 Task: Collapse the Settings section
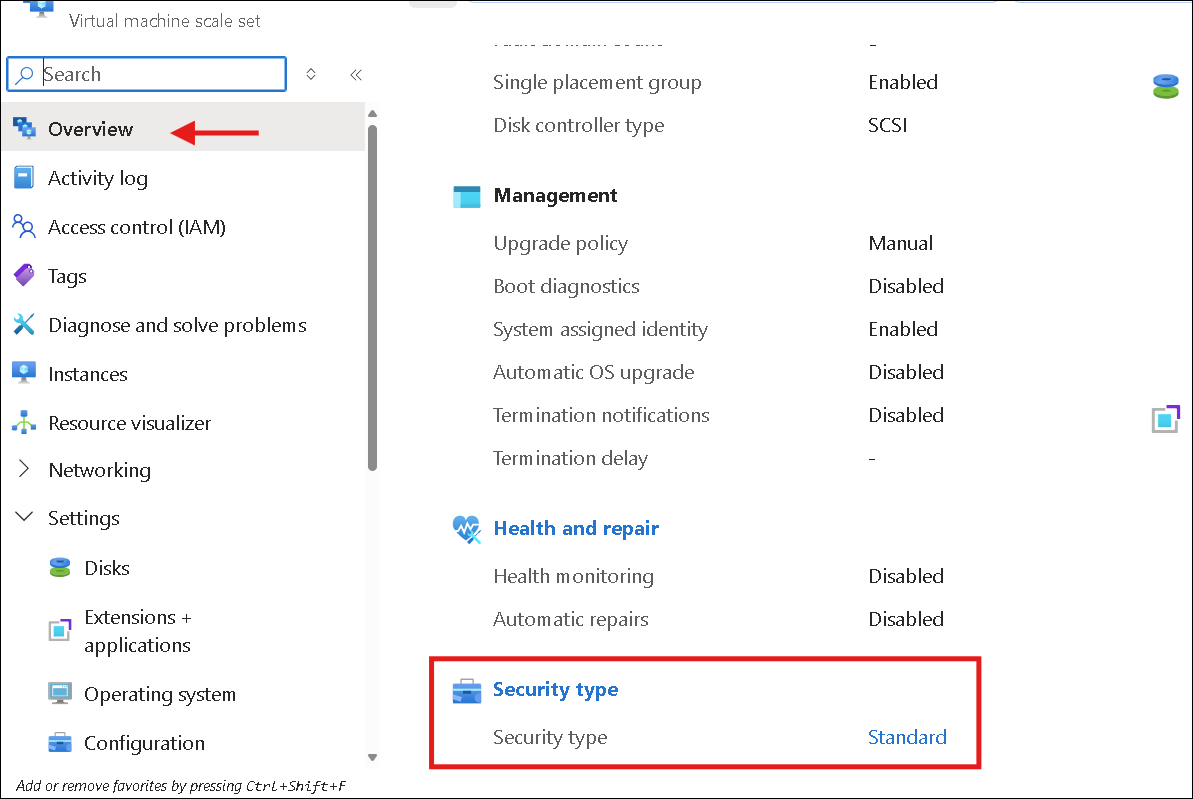tap(24, 518)
